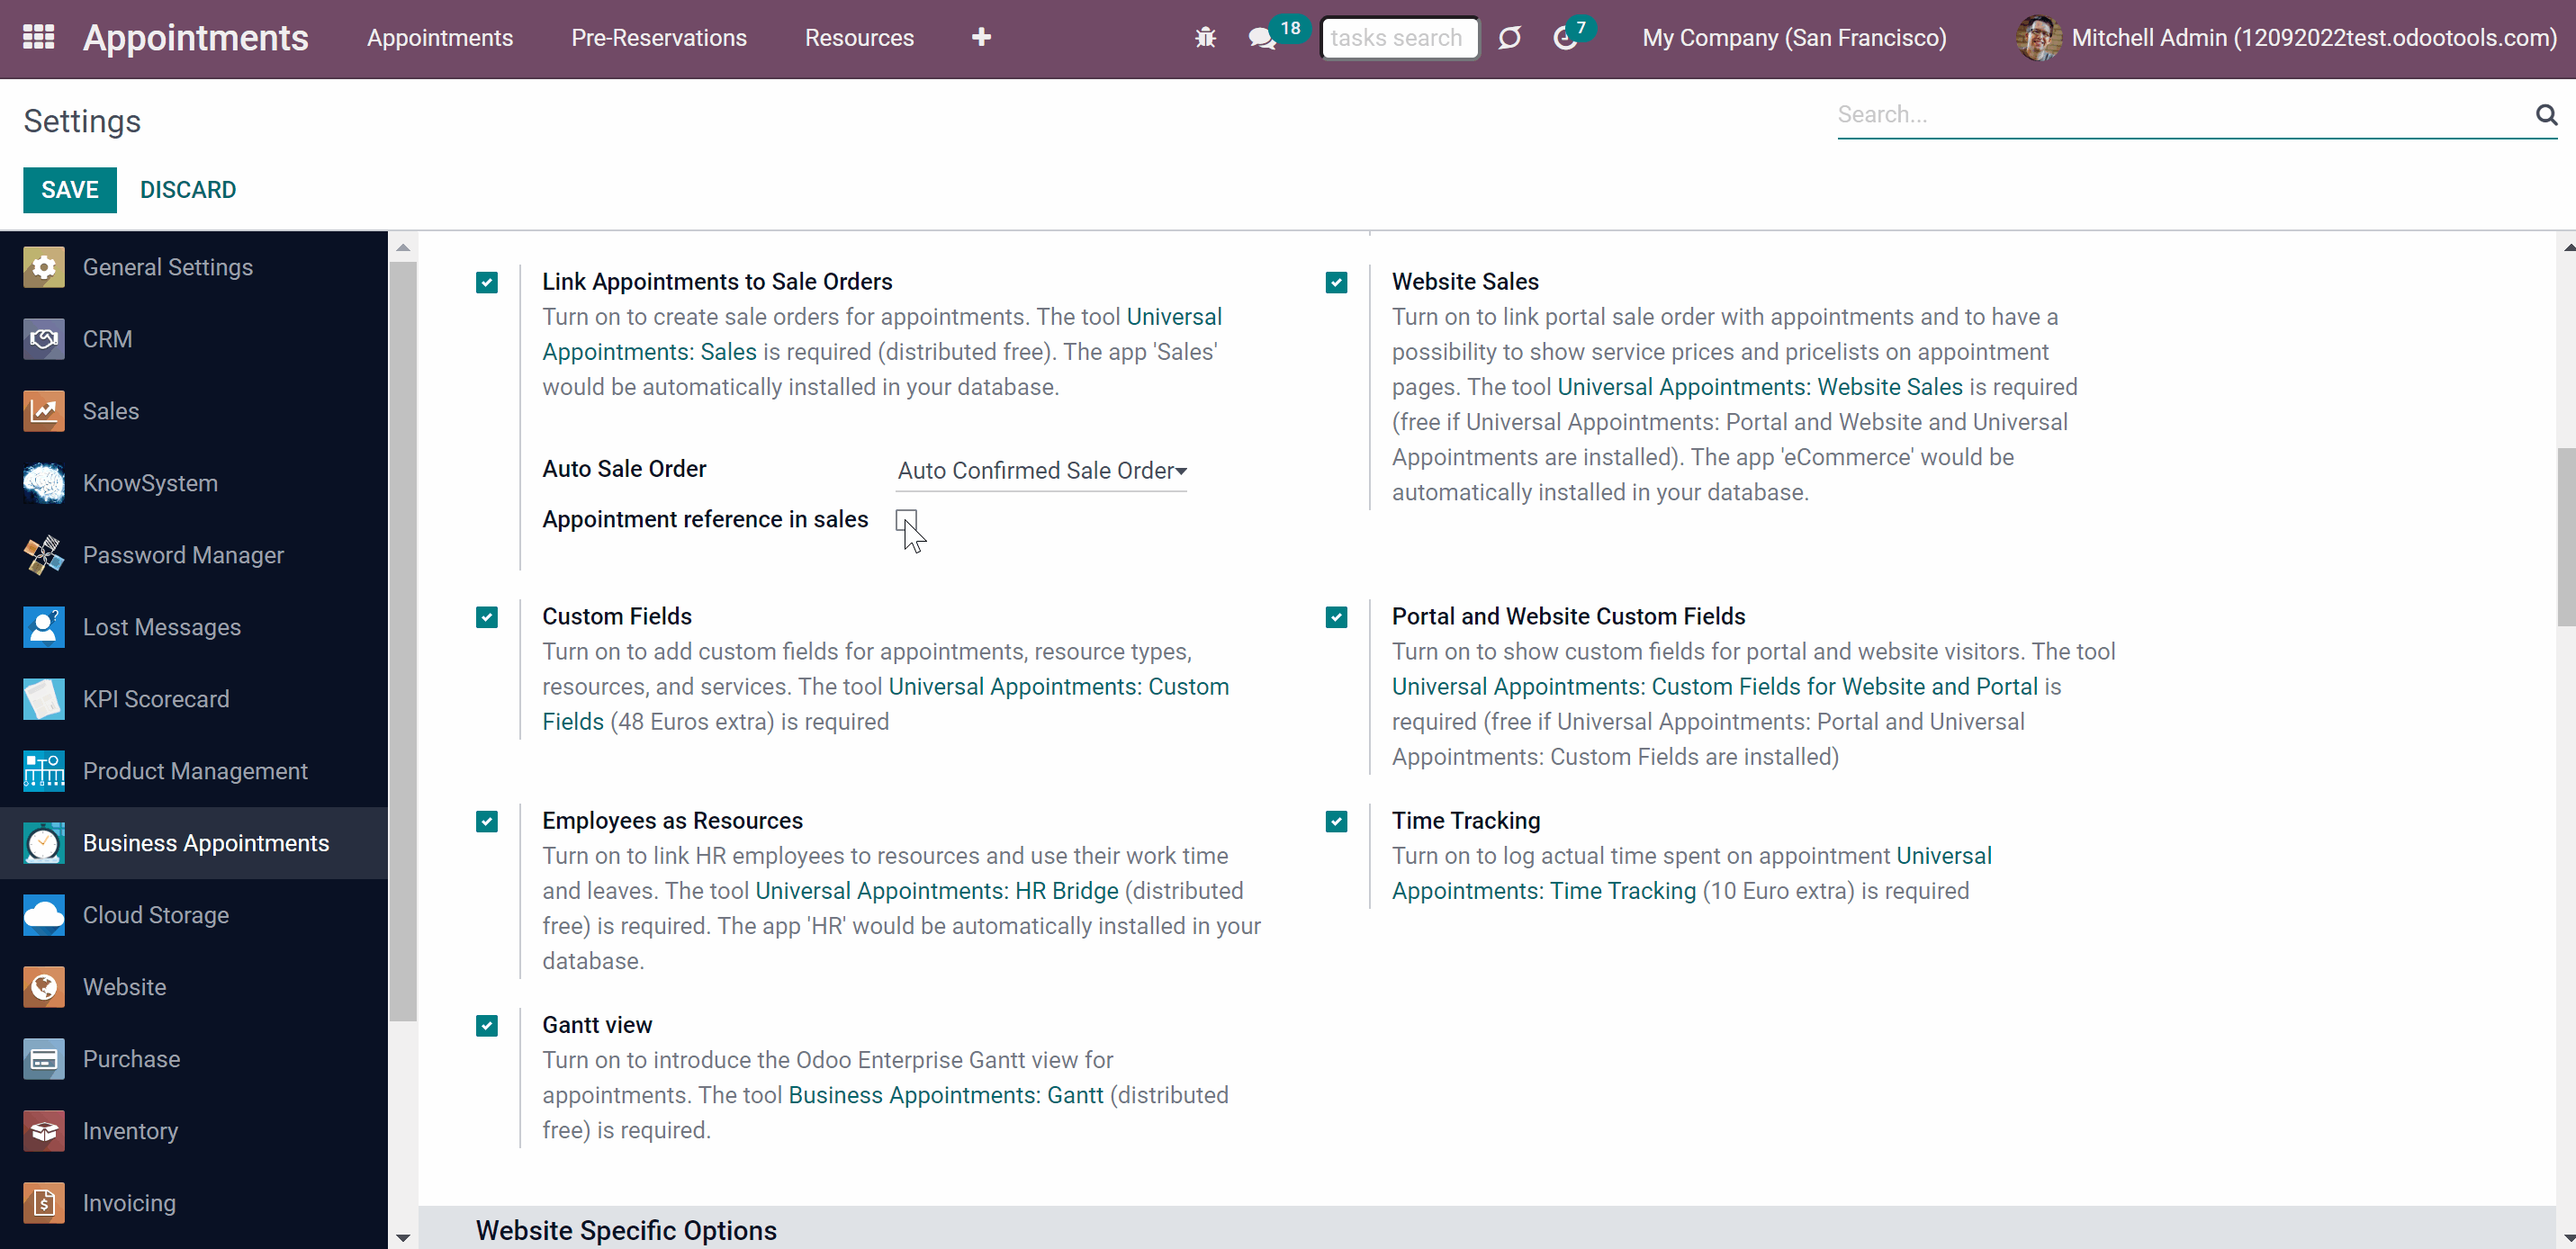Open the Pre-Reservations menu

pos(659,38)
